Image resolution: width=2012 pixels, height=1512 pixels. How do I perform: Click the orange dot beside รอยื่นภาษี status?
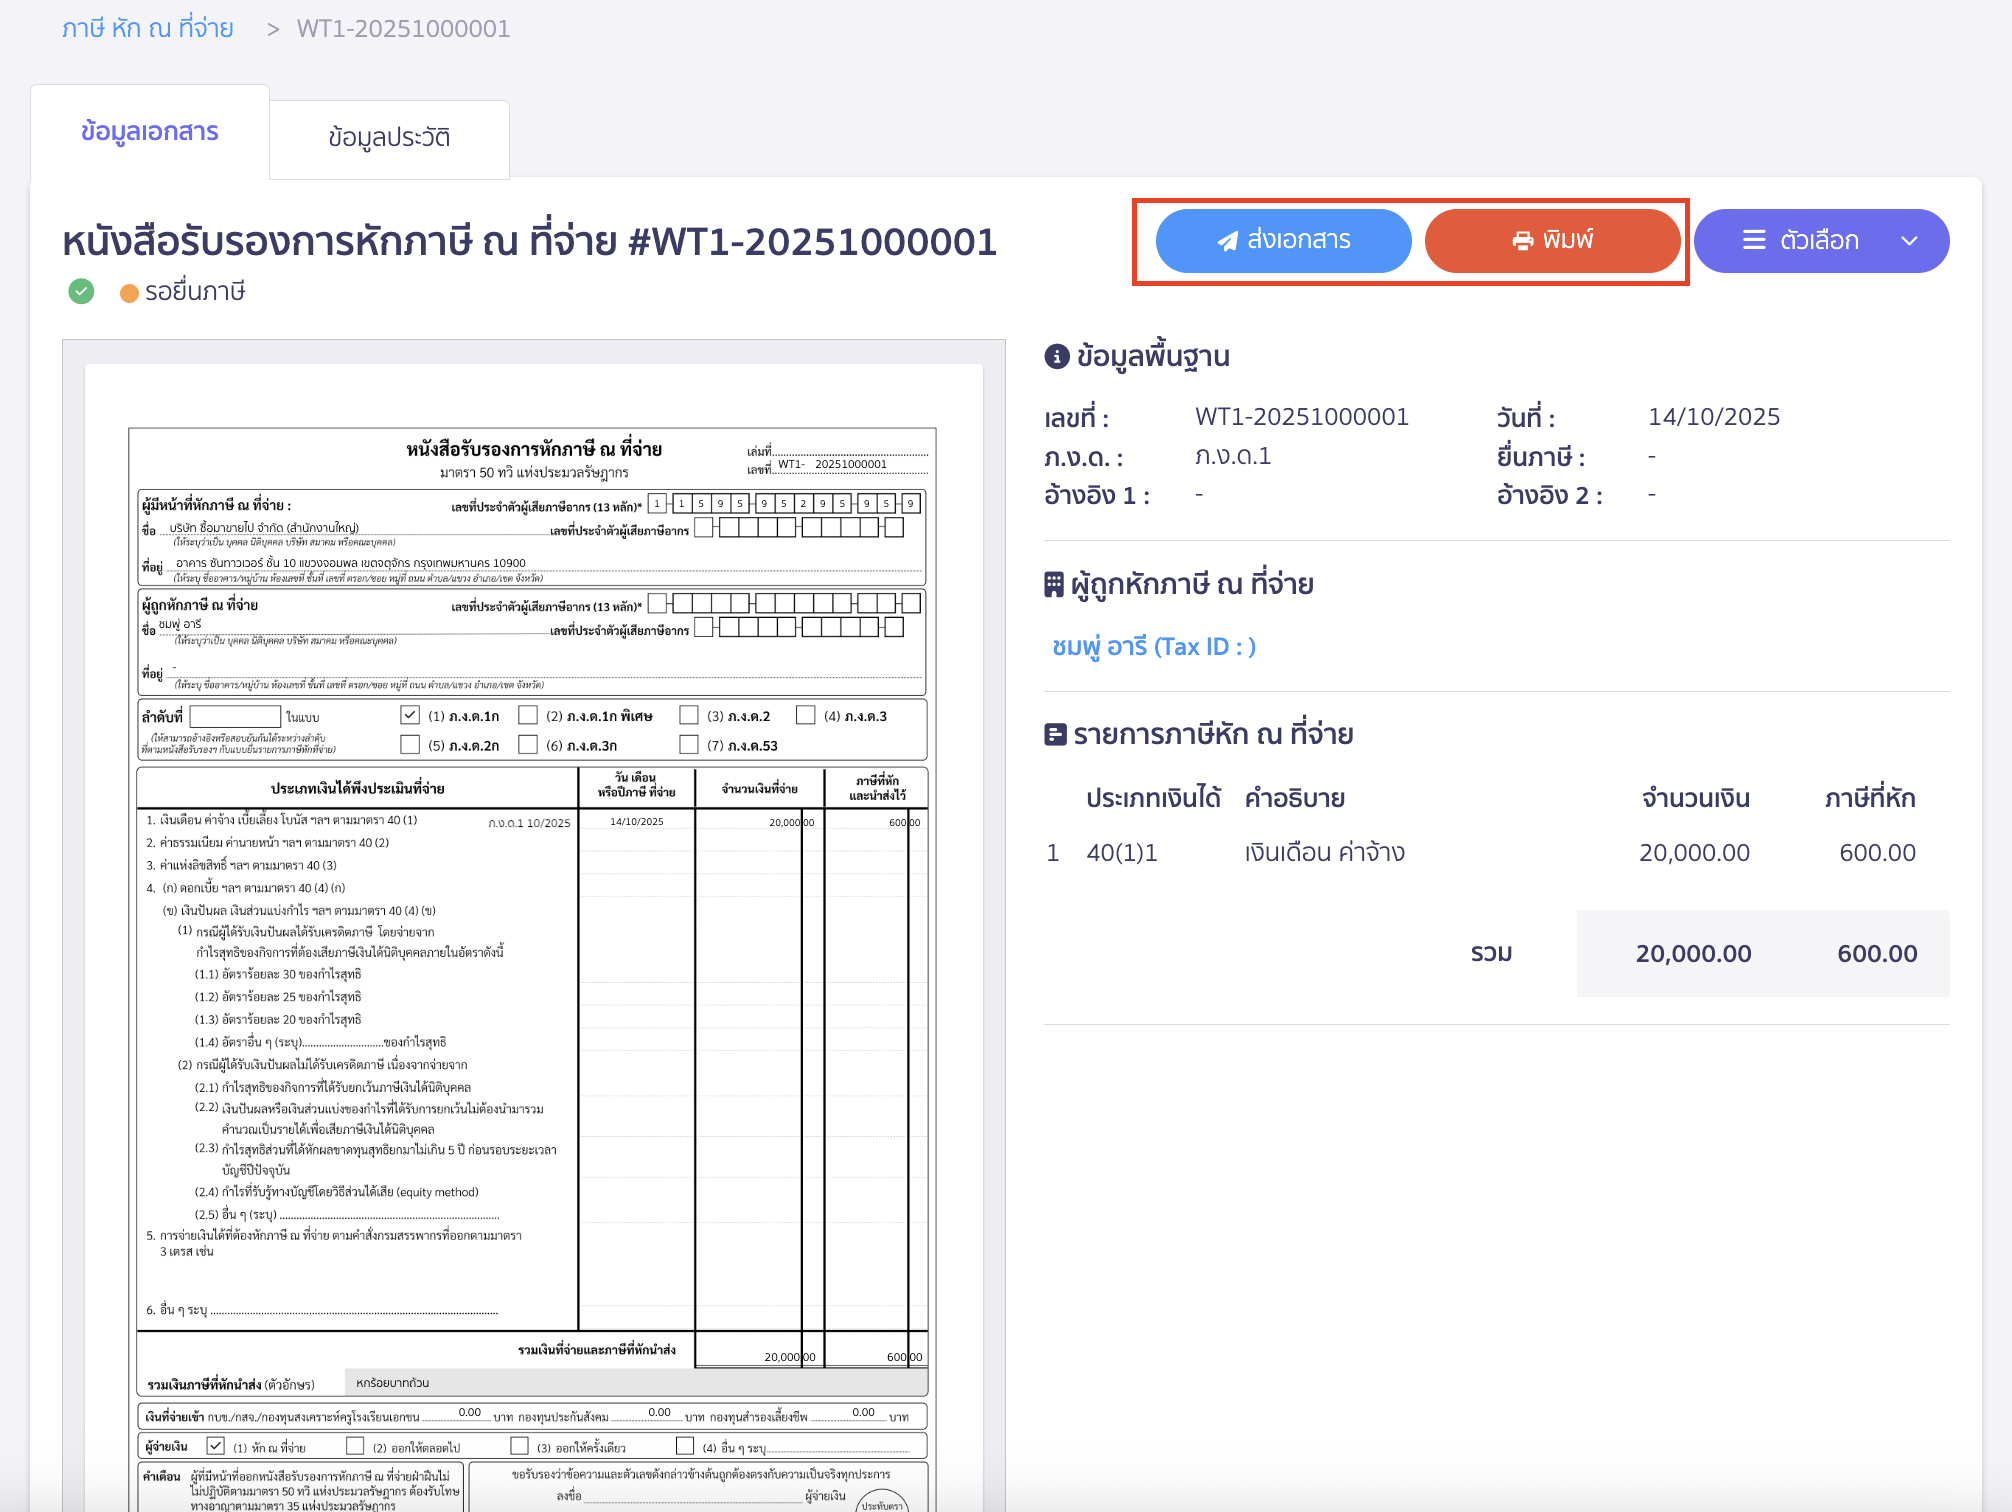pos(128,291)
